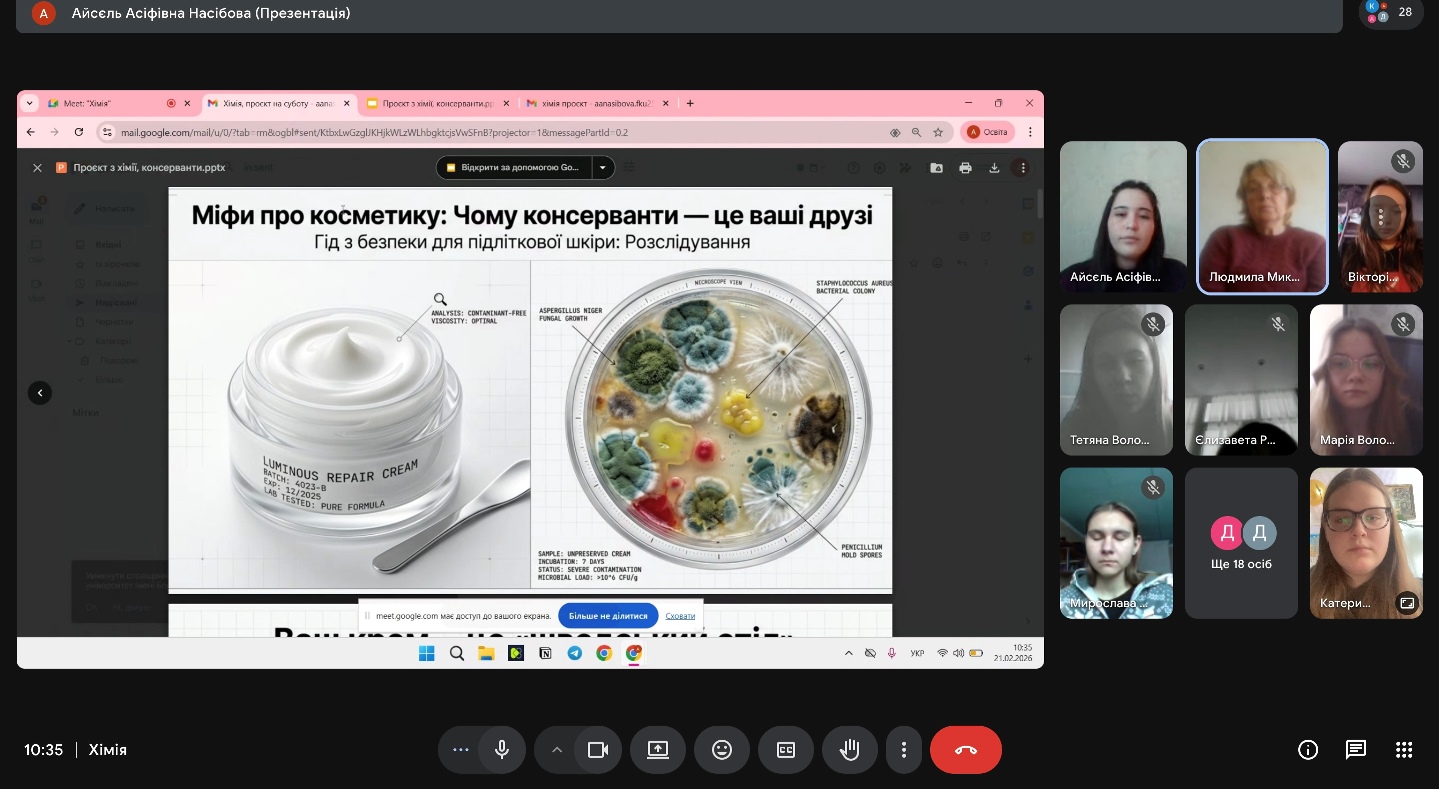Open the meeting chat panel
The height and width of the screenshot is (789, 1439).
[1355, 750]
